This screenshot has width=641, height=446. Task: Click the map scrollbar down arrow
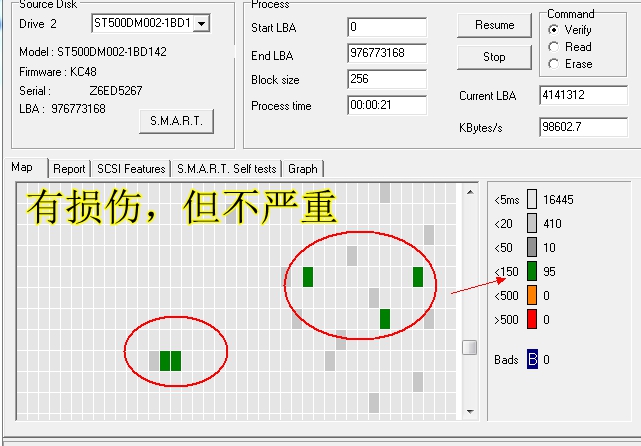pos(470,412)
